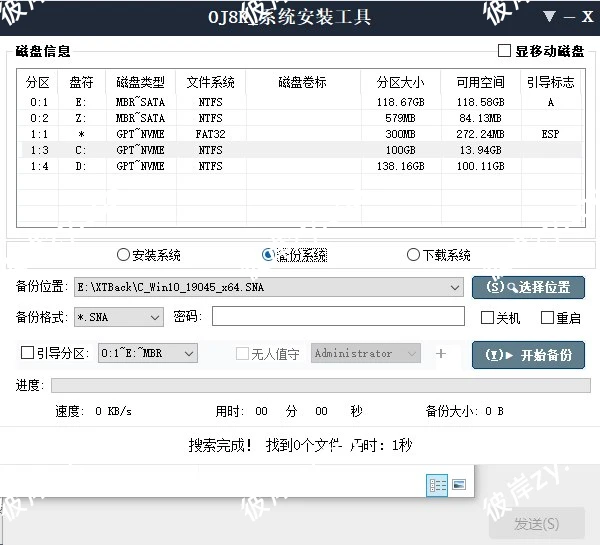Click the 速度 0 KB/s readout

point(93,411)
